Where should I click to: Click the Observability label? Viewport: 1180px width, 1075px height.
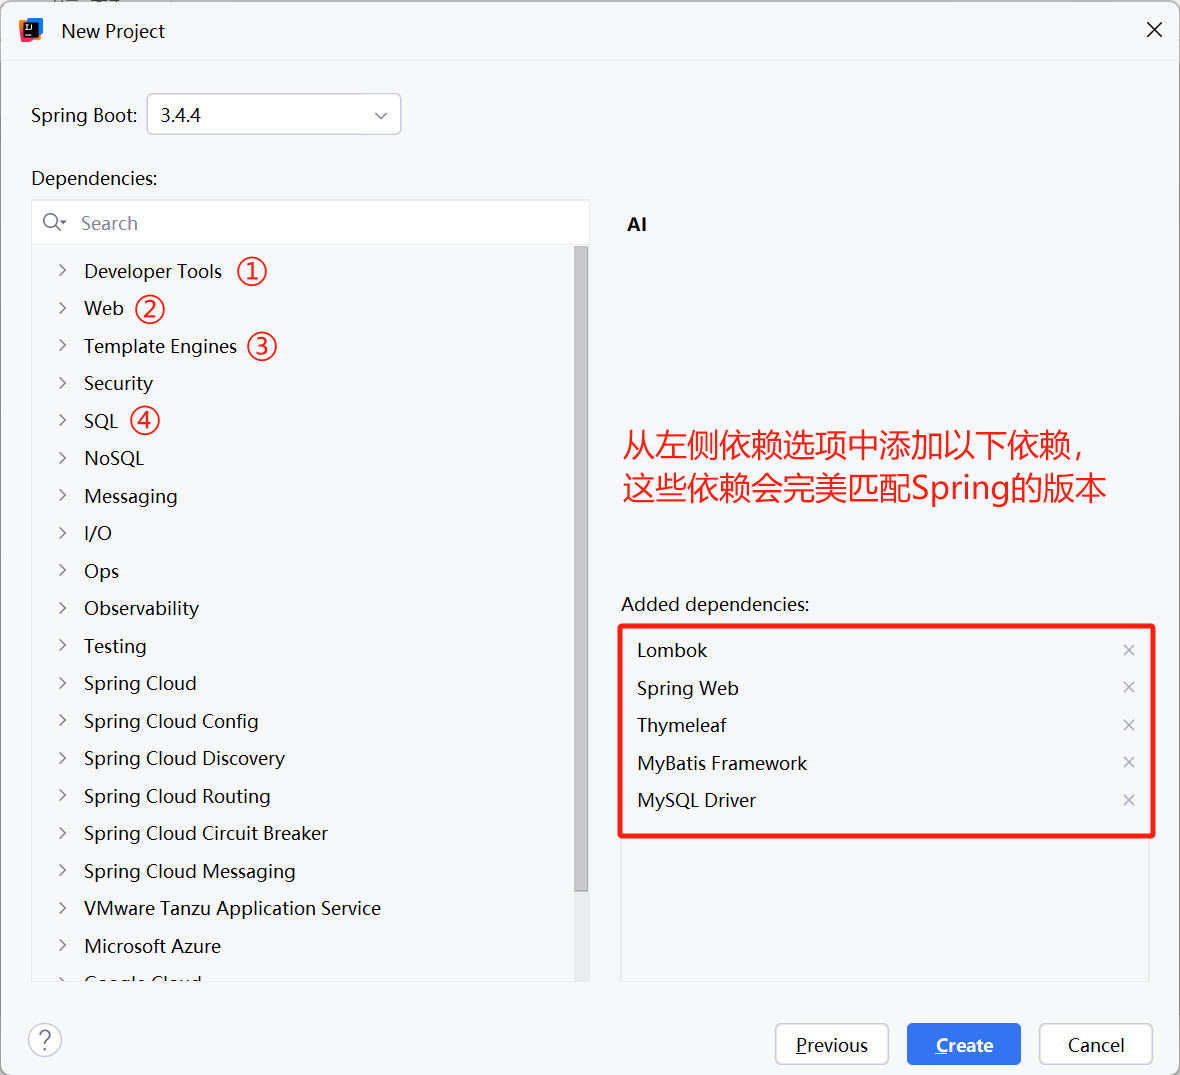point(141,608)
